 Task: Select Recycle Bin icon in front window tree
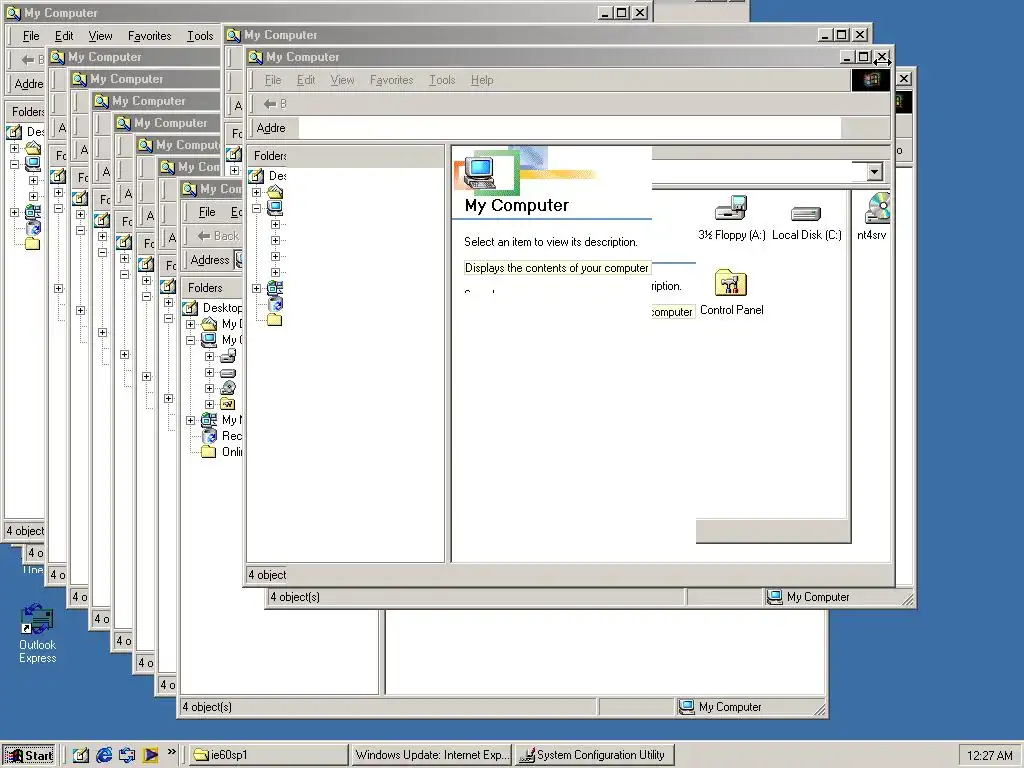[276, 304]
